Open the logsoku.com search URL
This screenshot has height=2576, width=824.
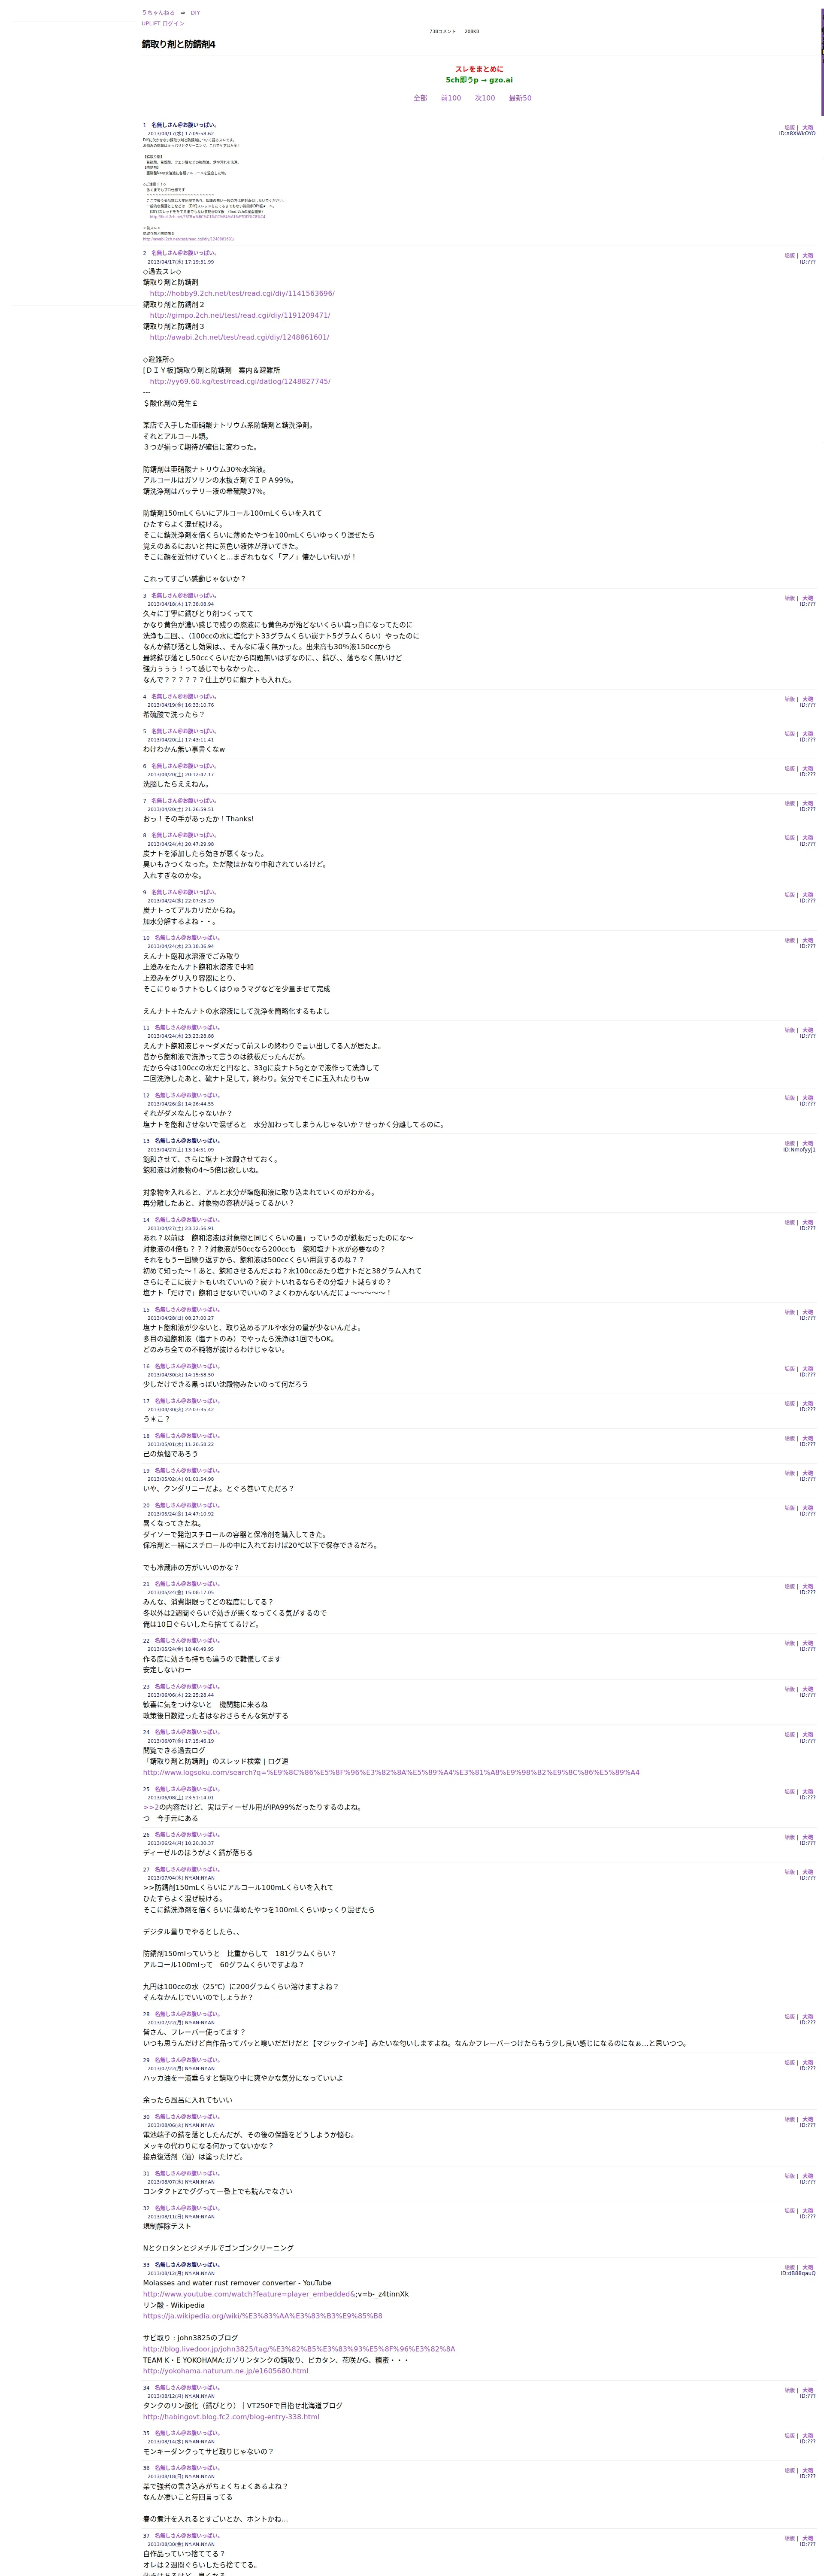[391, 1772]
